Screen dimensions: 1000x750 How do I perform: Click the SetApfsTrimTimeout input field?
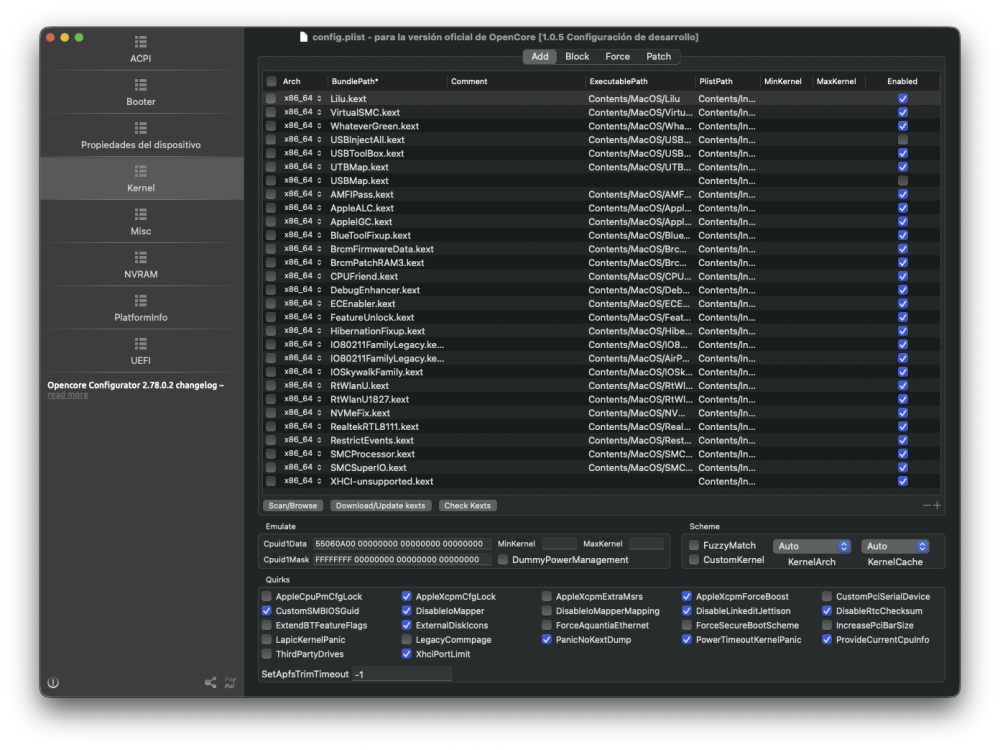[402, 674]
